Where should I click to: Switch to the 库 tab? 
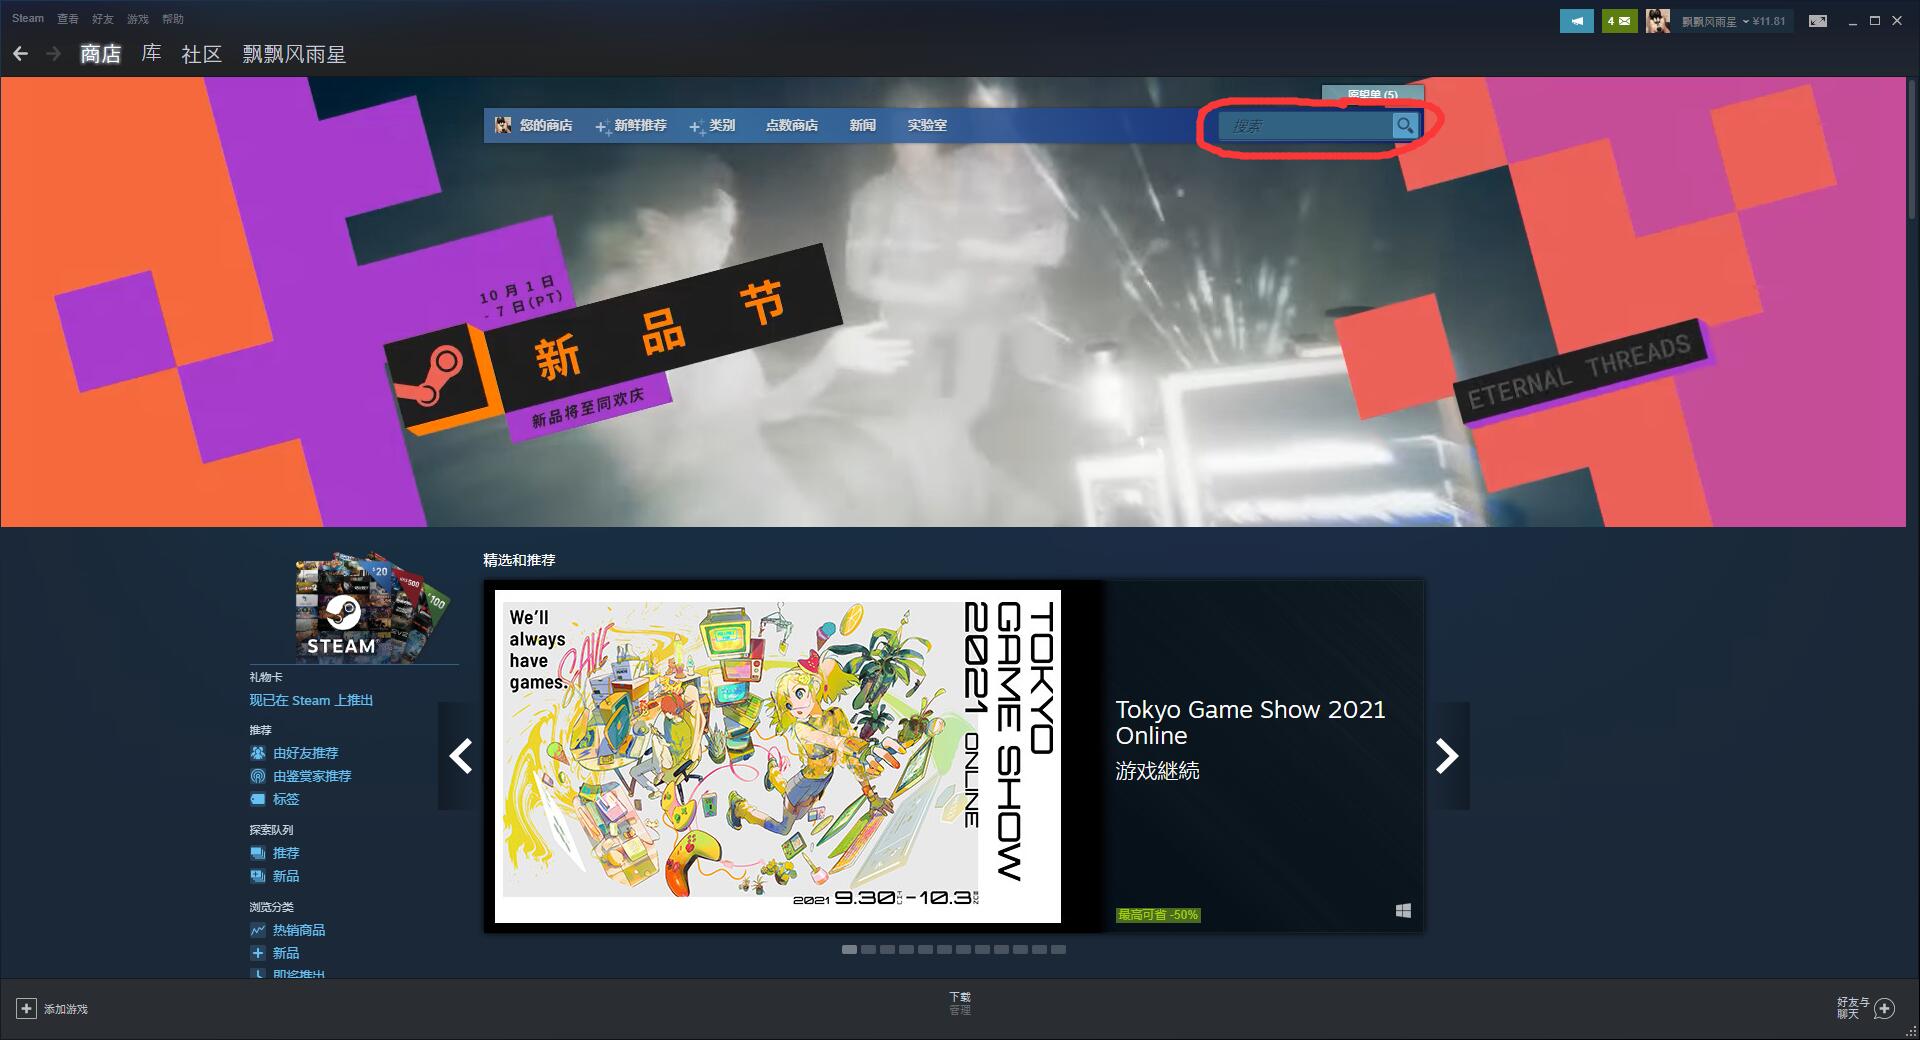pyautogui.click(x=151, y=54)
